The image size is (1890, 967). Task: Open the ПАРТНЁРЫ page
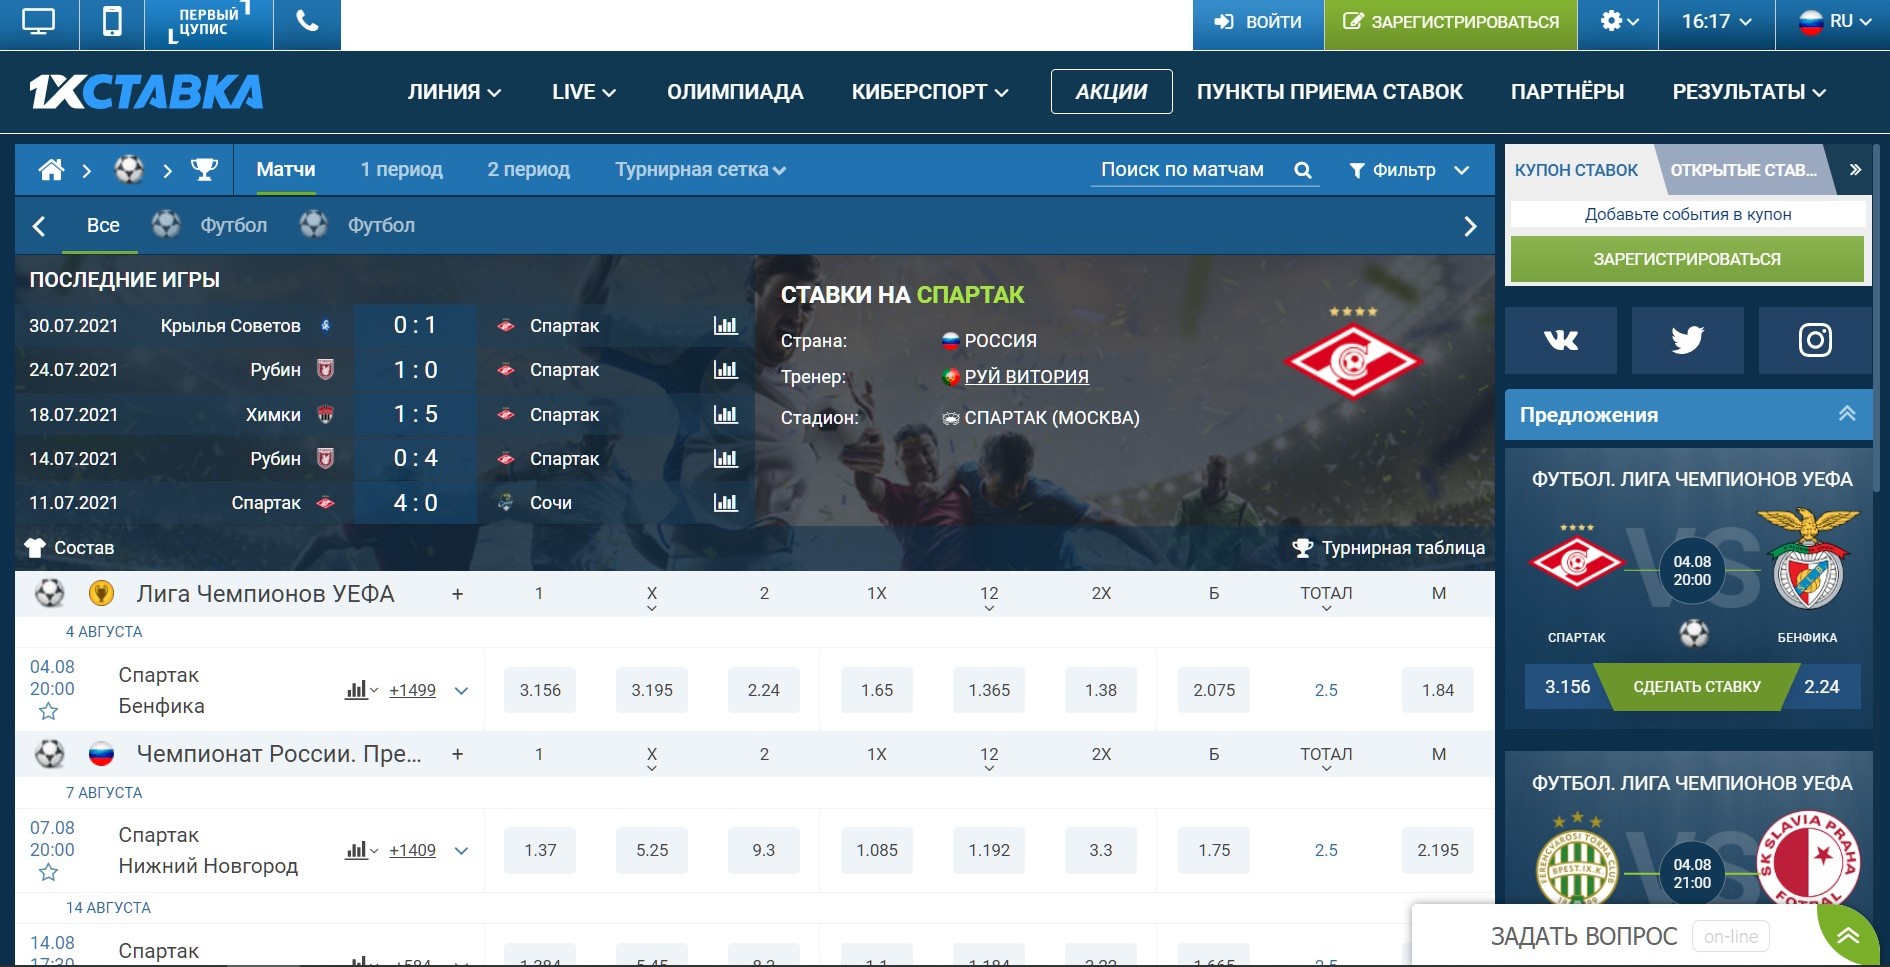tap(1567, 92)
